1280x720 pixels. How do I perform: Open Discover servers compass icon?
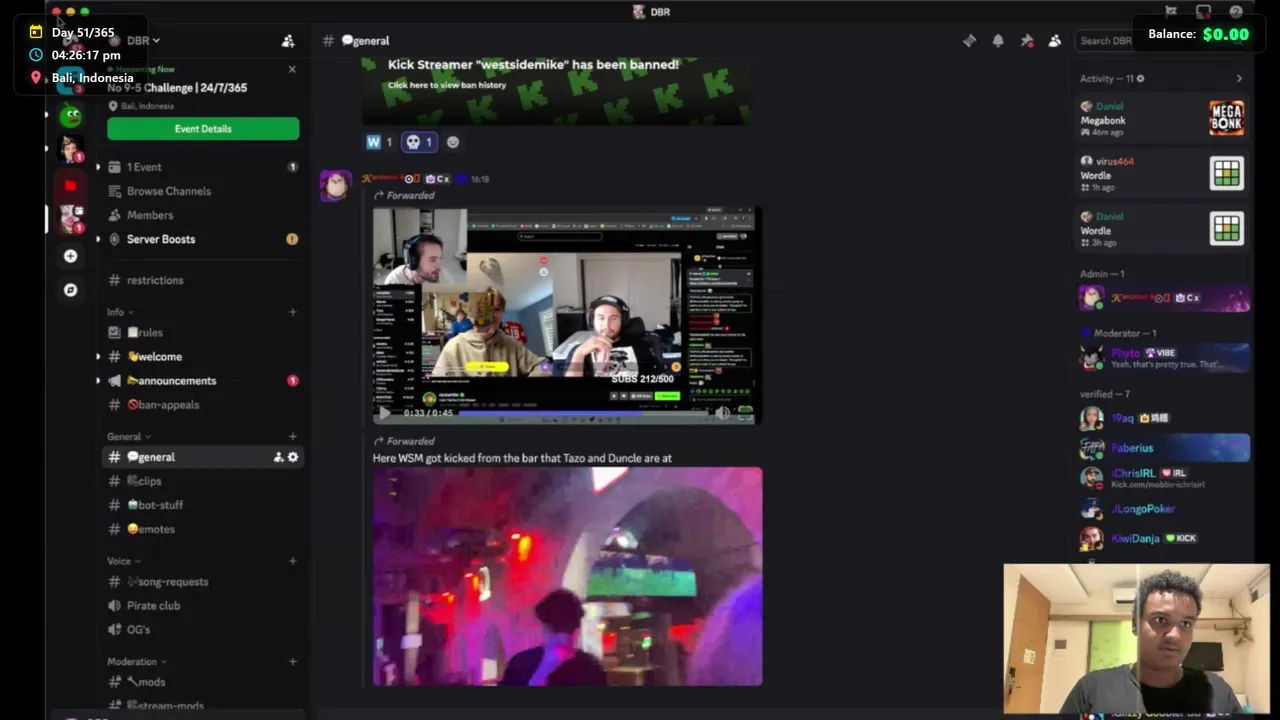click(70, 290)
